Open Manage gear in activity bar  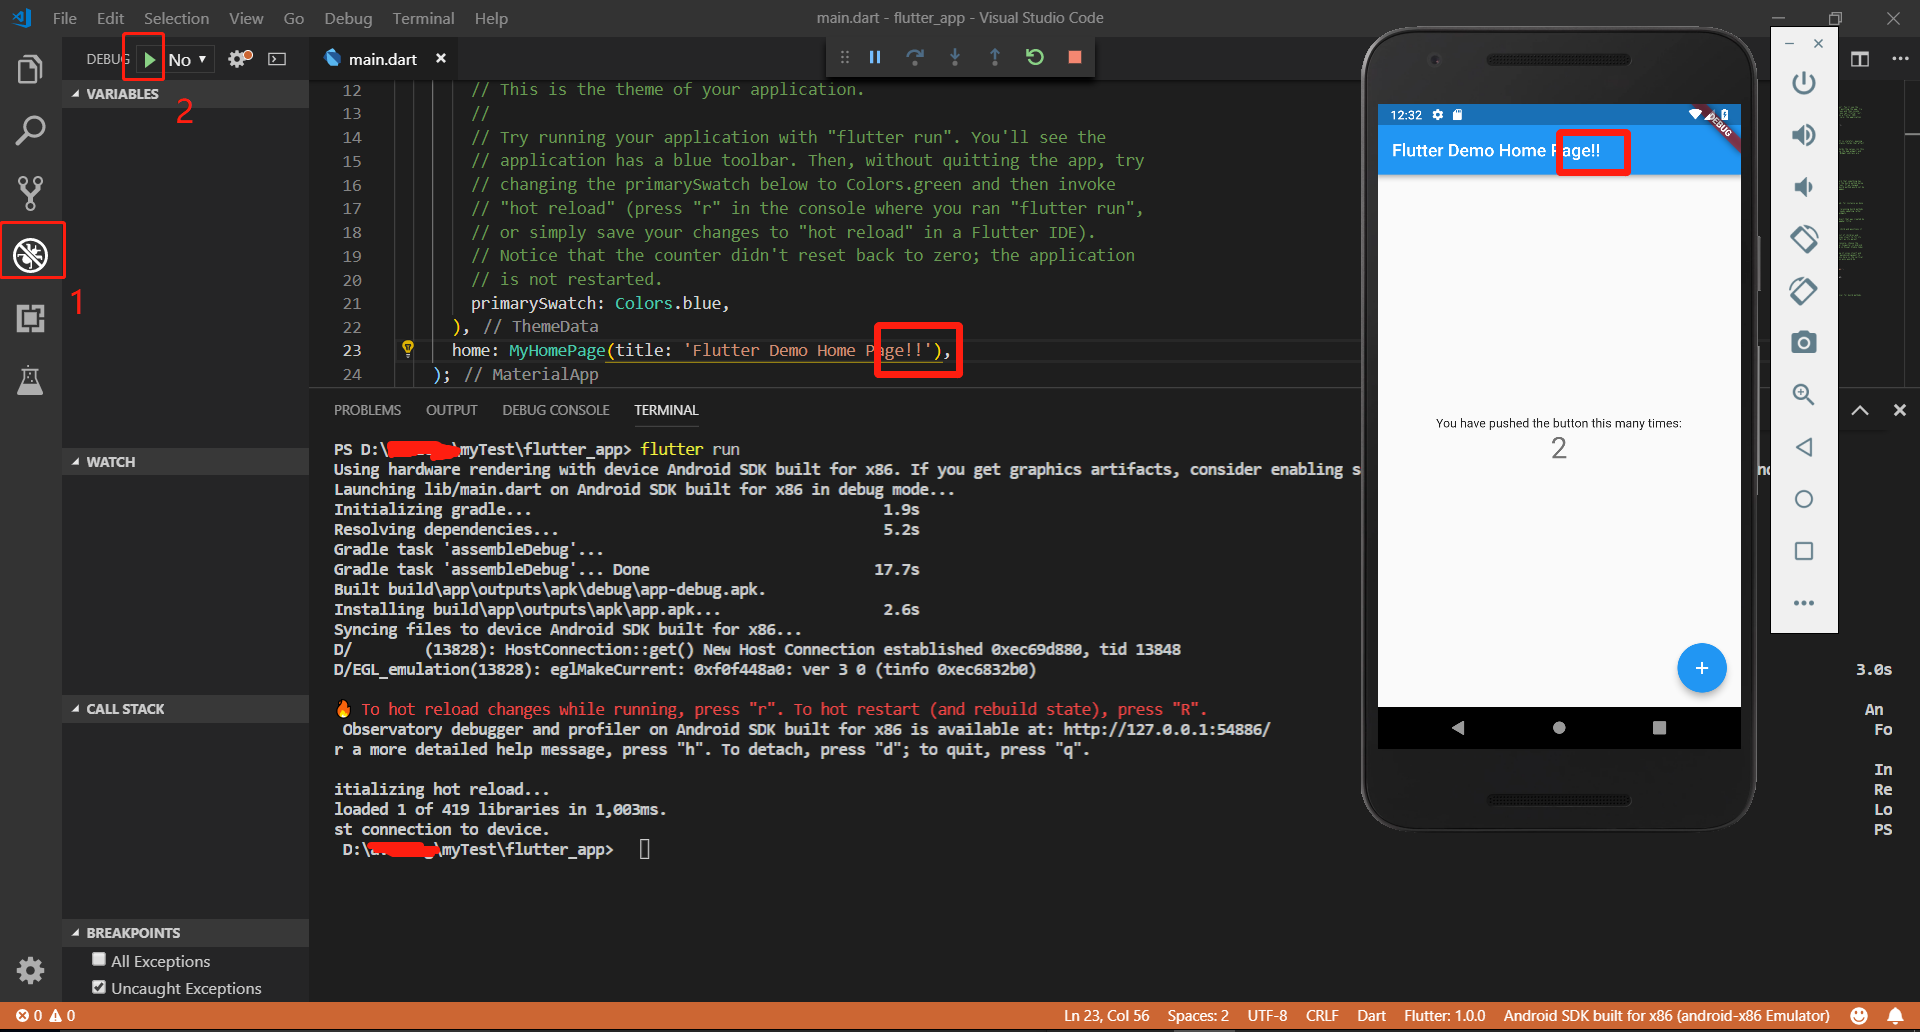click(30, 970)
